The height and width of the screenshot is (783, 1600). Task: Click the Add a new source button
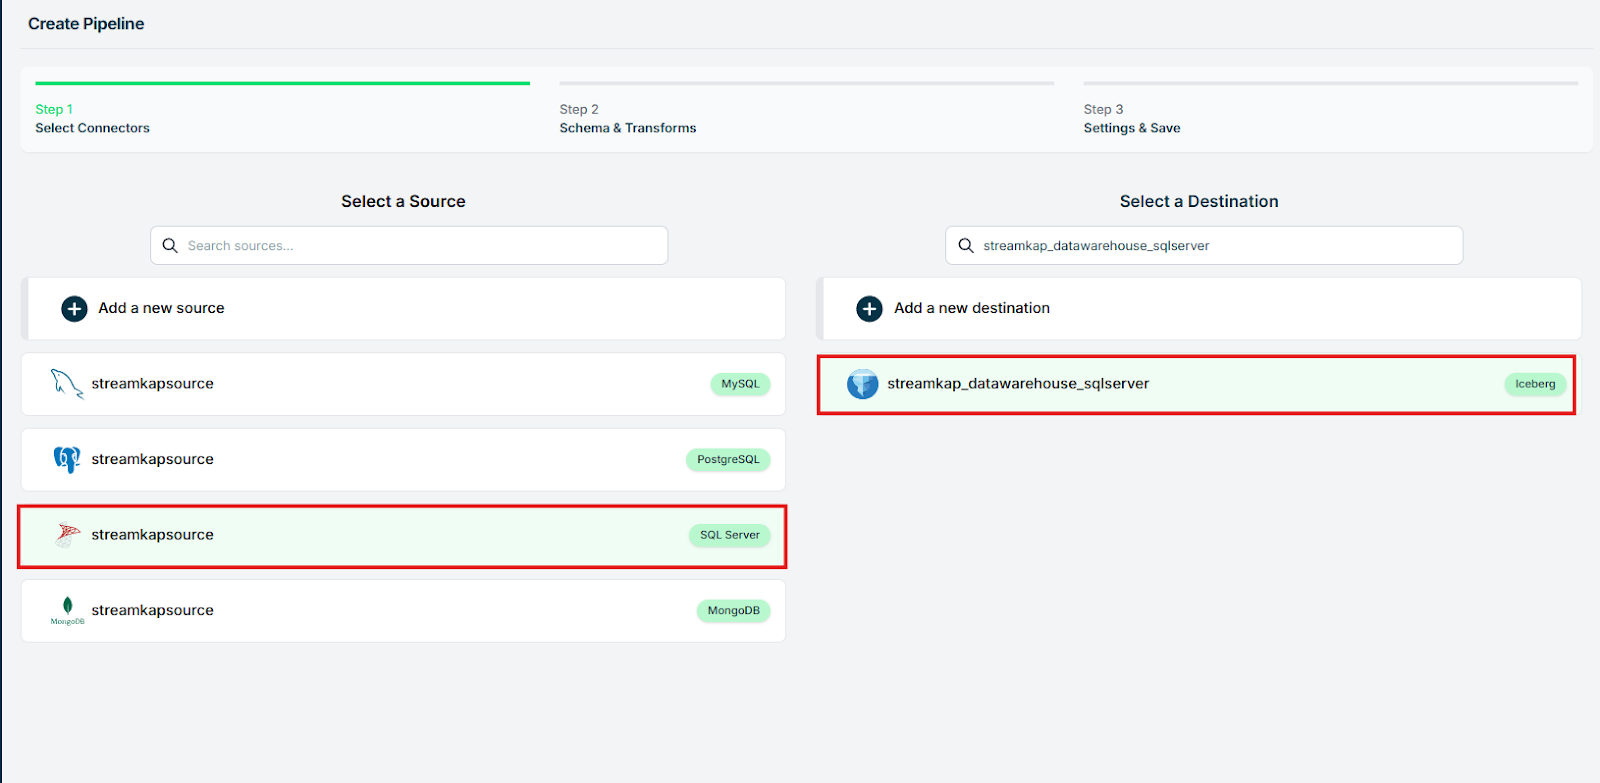point(403,309)
